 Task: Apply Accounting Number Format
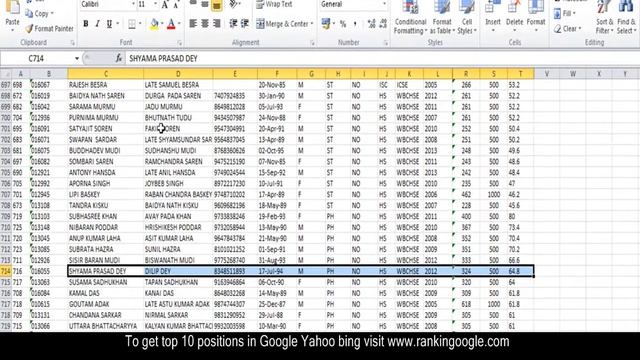326,24
